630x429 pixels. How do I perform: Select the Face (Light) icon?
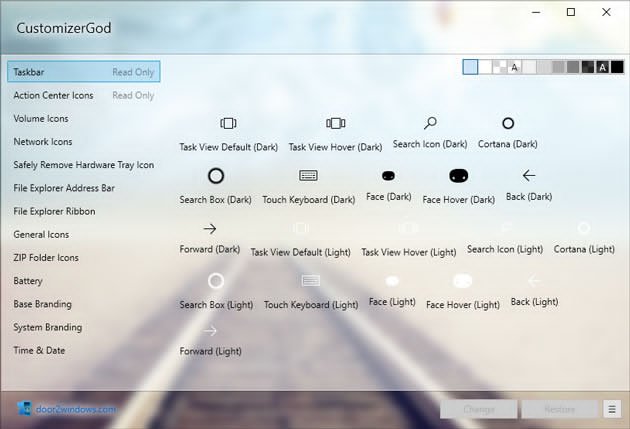coord(392,281)
